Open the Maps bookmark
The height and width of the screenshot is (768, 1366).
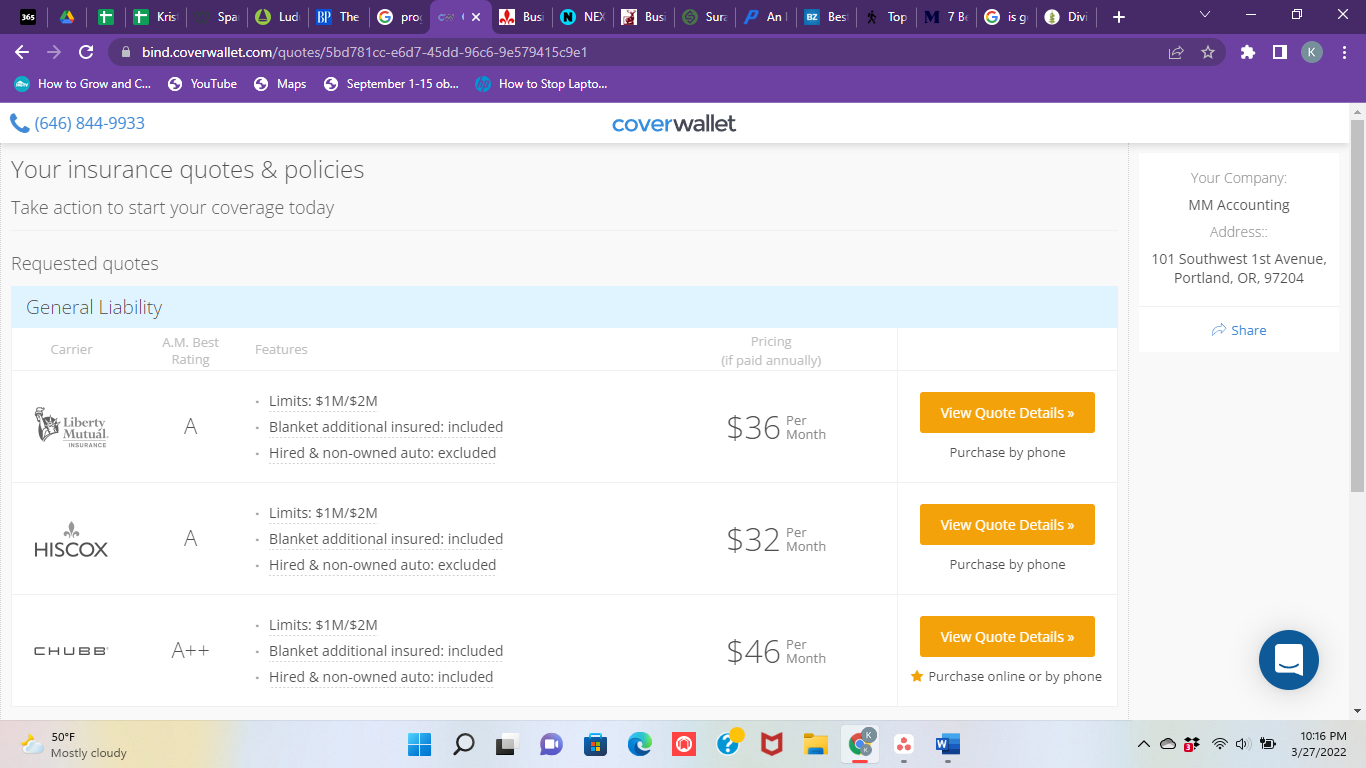point(281,84)
